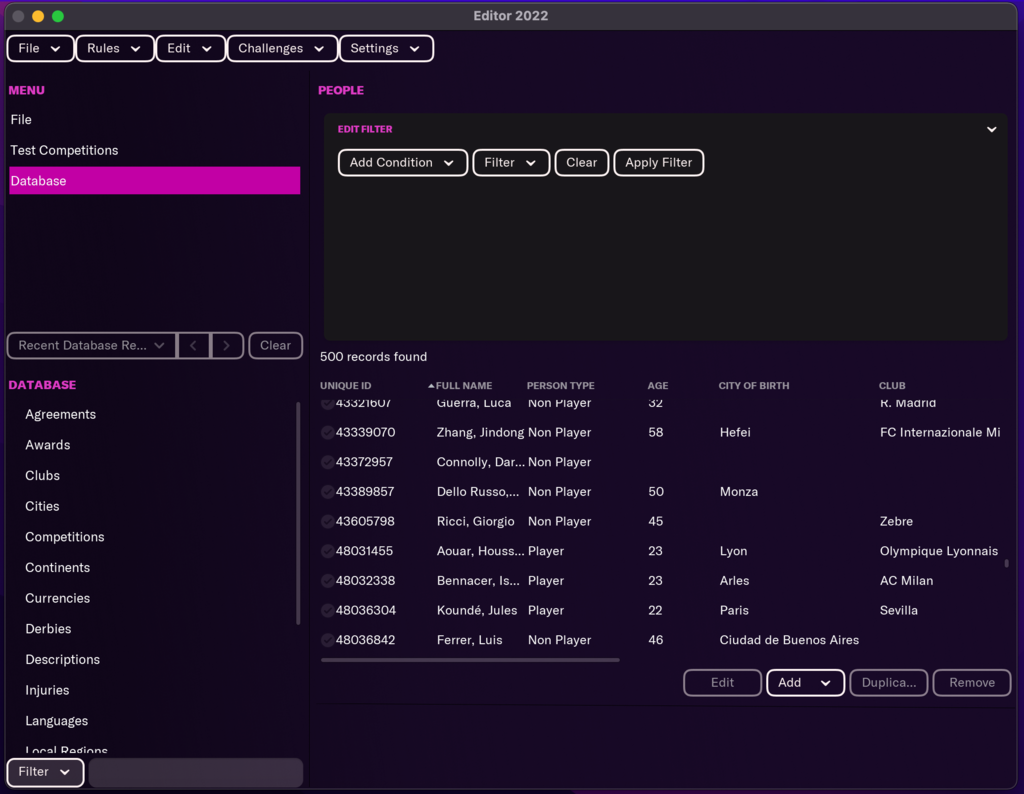Sort by the City of Birth column
The height and width of the screenshot is (794, 1024).
tap(754, 386)
